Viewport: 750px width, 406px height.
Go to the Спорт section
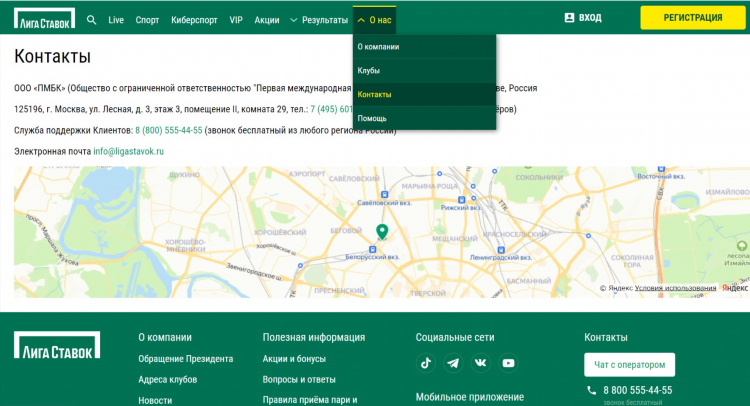147,20
